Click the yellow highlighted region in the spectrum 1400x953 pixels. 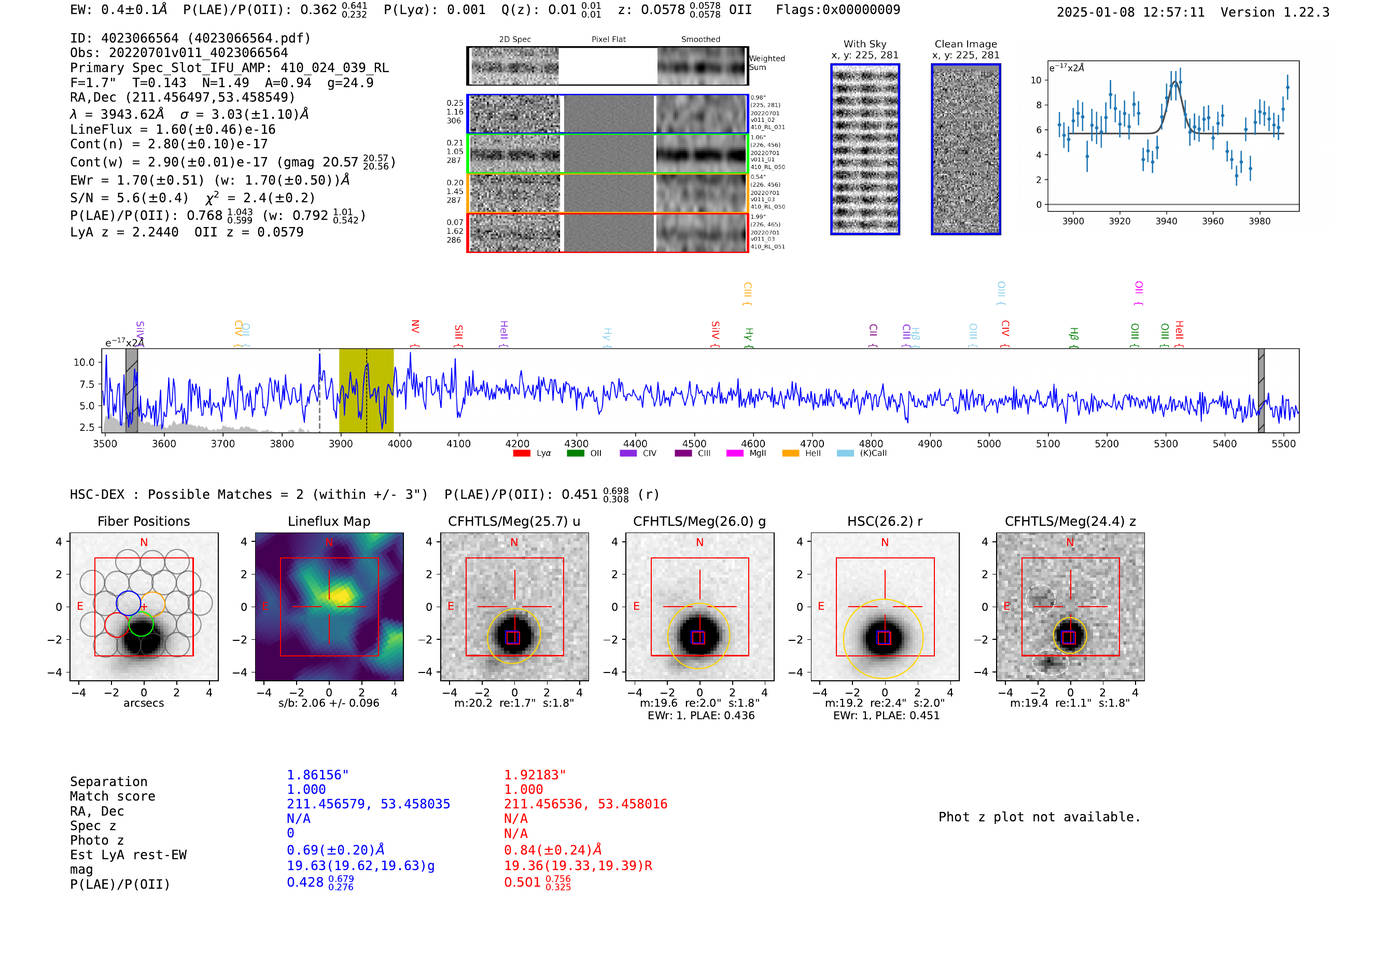(x=366, y=390)
